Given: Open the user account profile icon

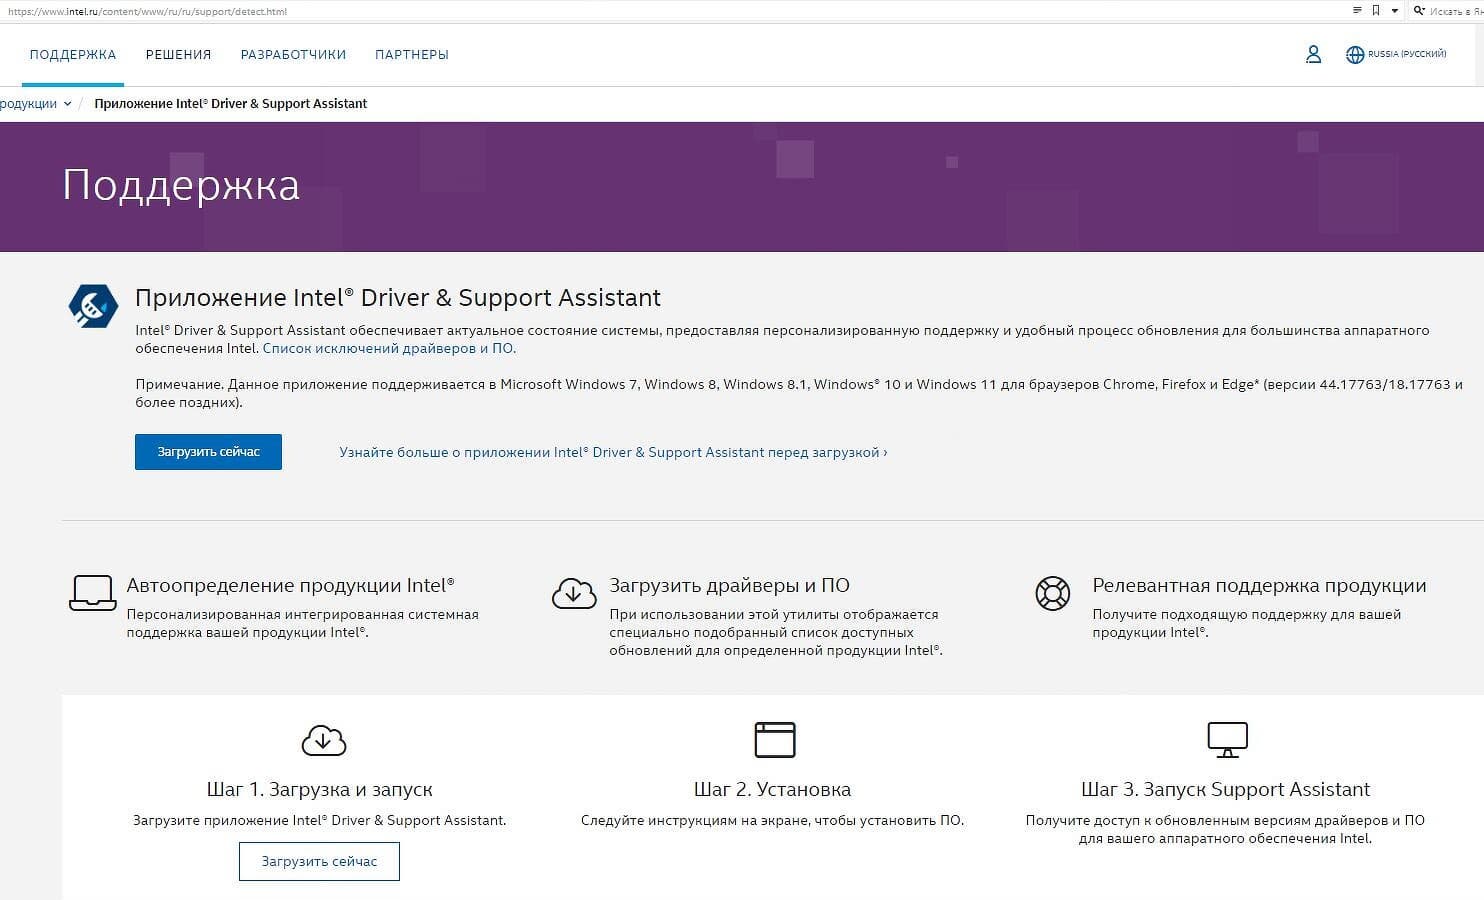Looking at the screenshot, I should pyautogui.click(x=1313, y=55).
